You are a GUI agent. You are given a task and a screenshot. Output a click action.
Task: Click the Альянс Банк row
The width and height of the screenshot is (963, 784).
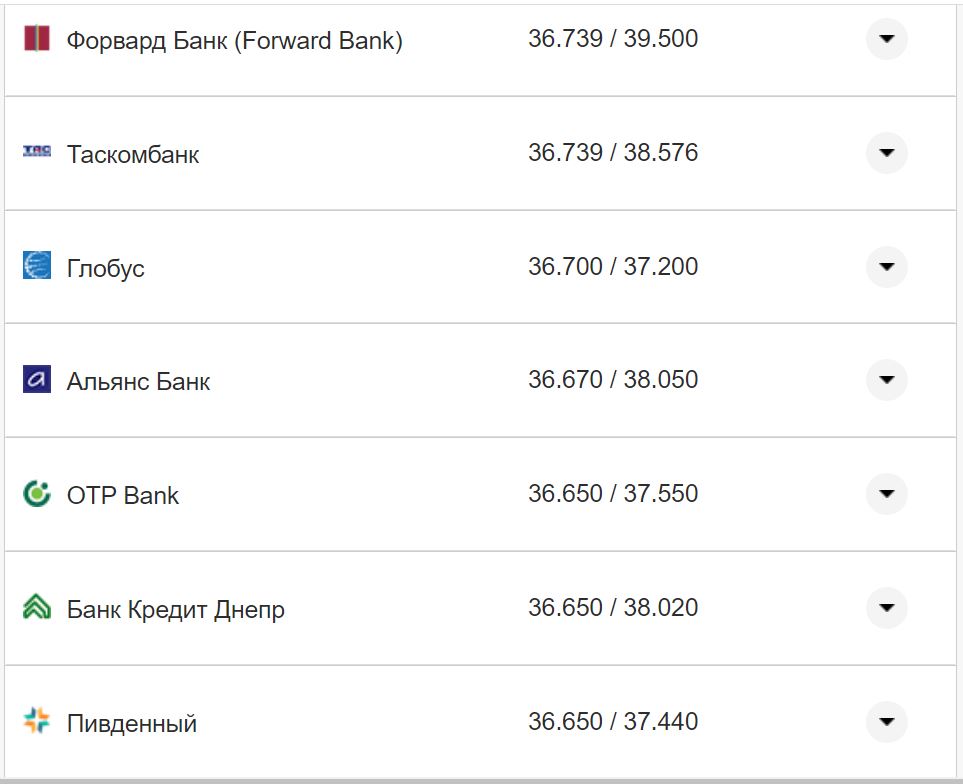pos(139,380)
